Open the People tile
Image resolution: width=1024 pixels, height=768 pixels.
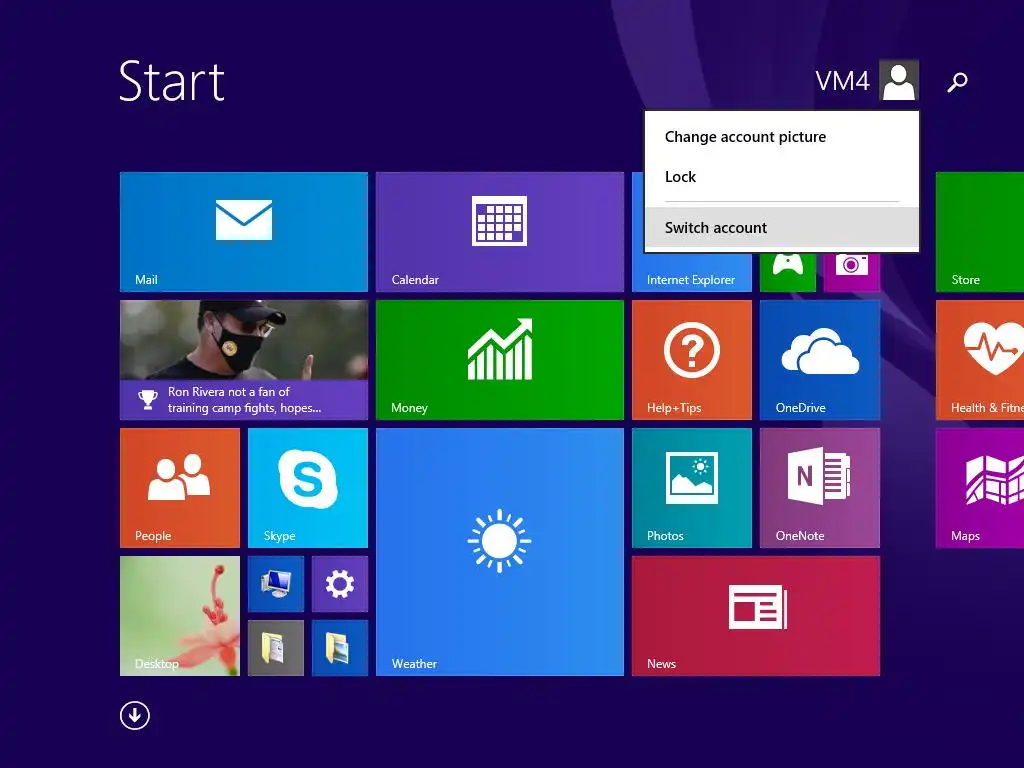coord(180,488)
